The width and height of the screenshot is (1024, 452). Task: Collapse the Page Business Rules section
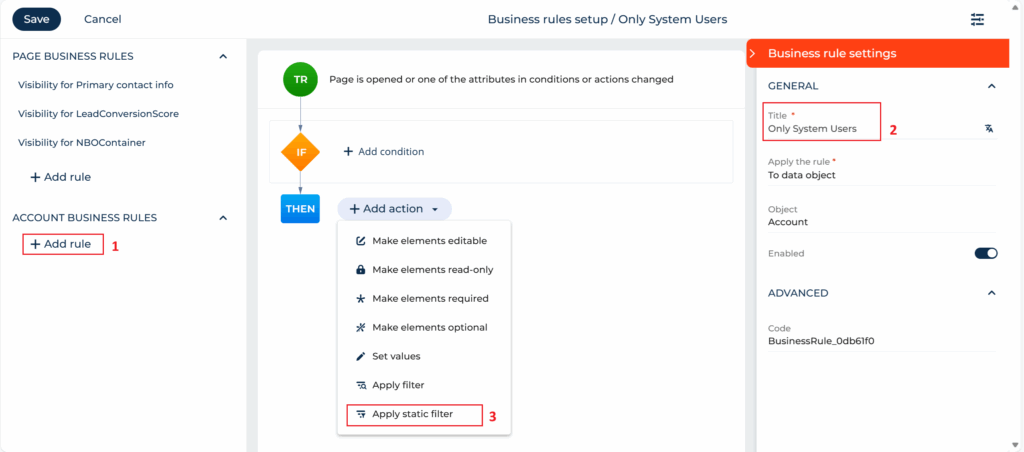coord(223,56)
